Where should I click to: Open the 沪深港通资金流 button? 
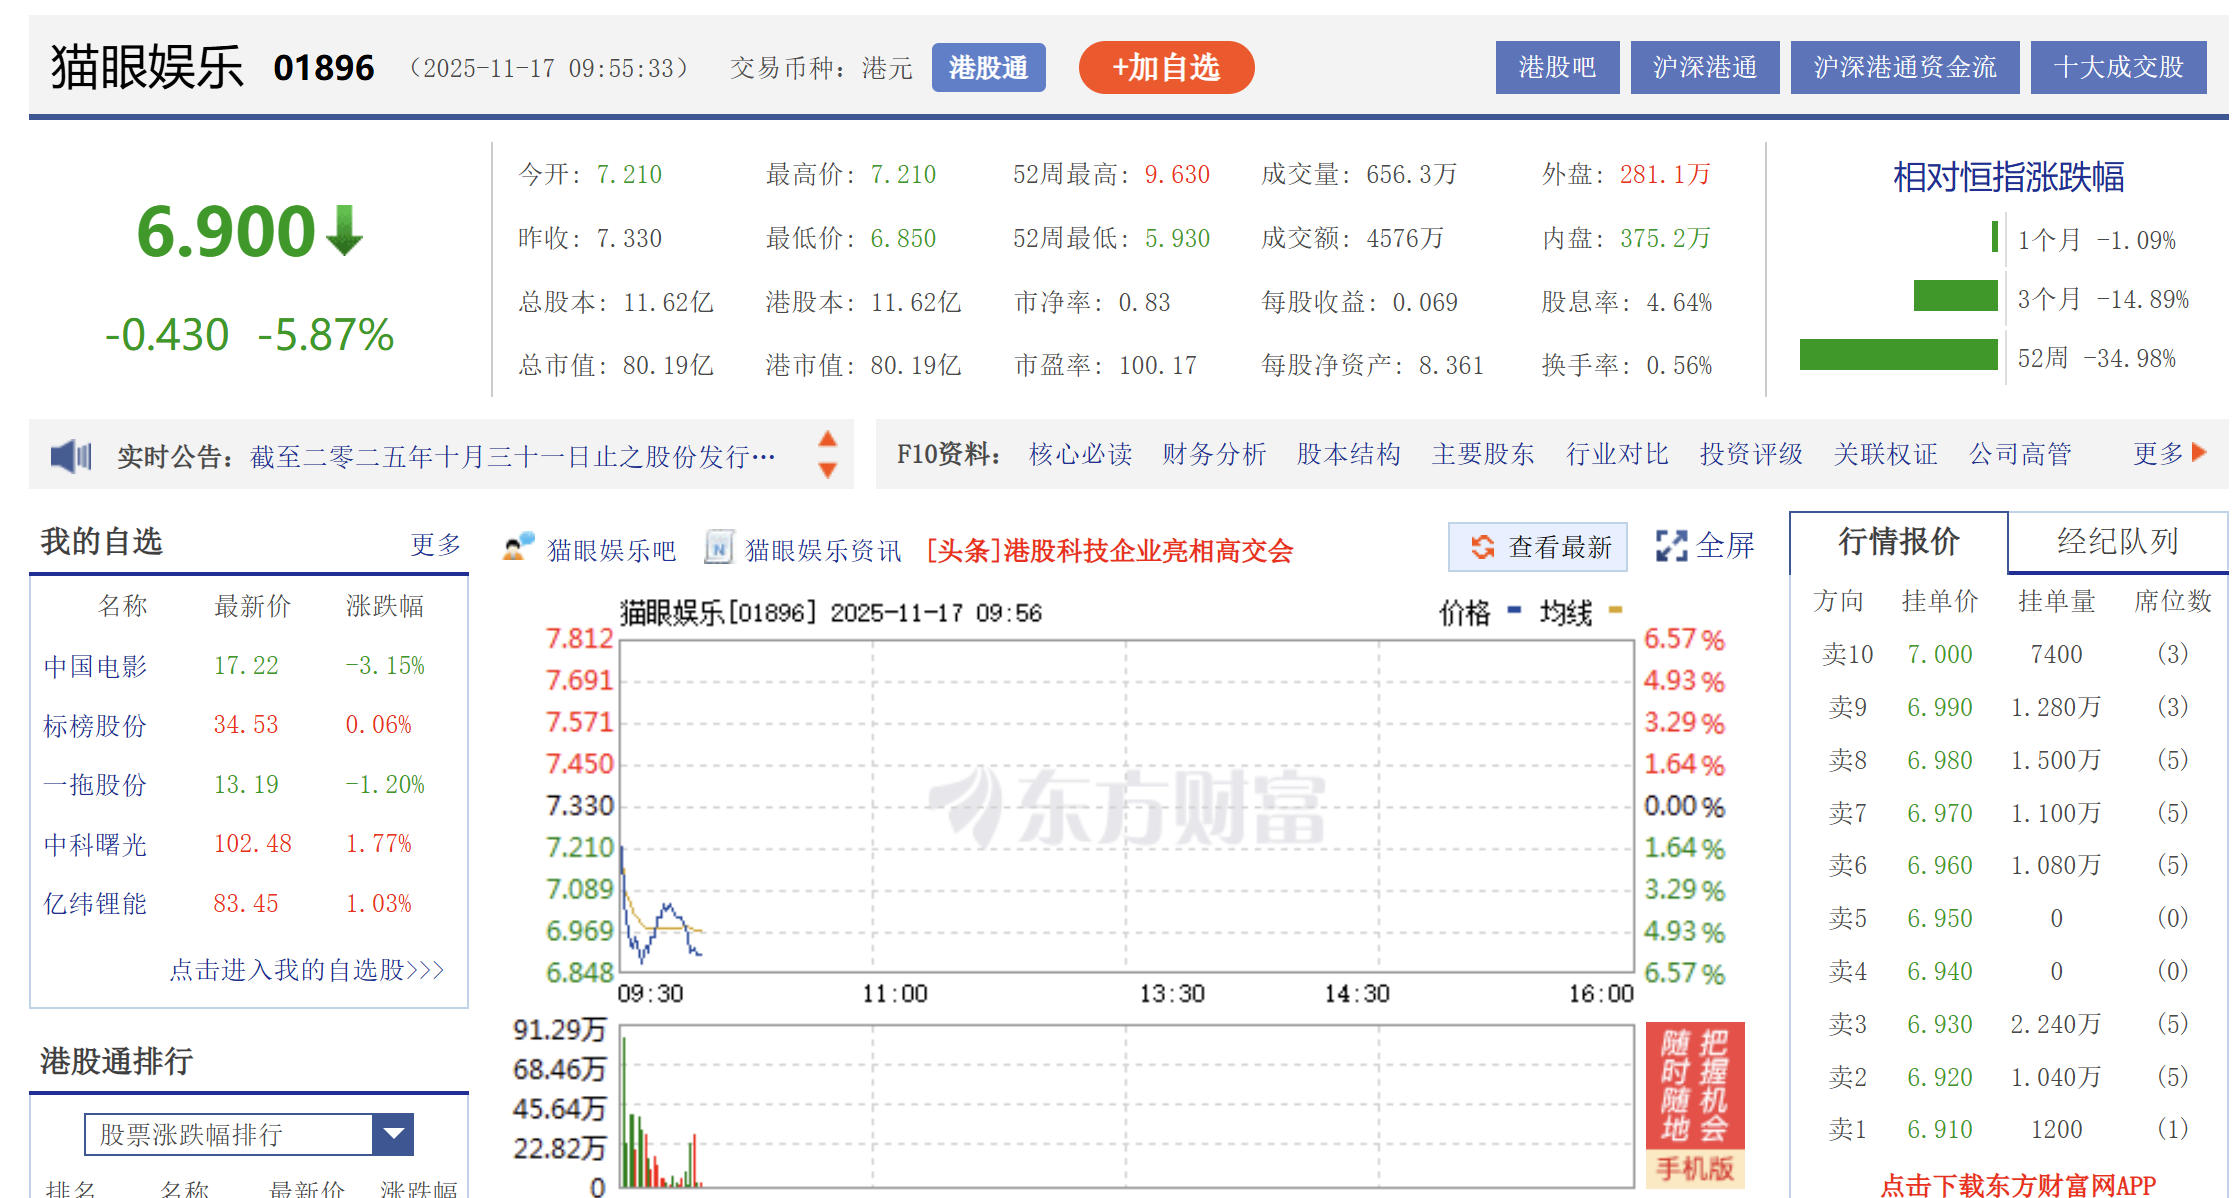point(1904,67)
